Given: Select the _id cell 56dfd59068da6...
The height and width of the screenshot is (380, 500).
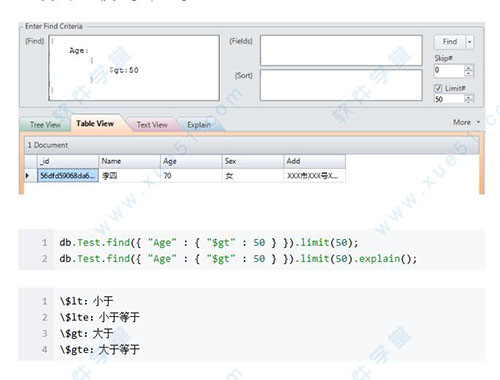Looking at the screenshot, I should point(68,175).
